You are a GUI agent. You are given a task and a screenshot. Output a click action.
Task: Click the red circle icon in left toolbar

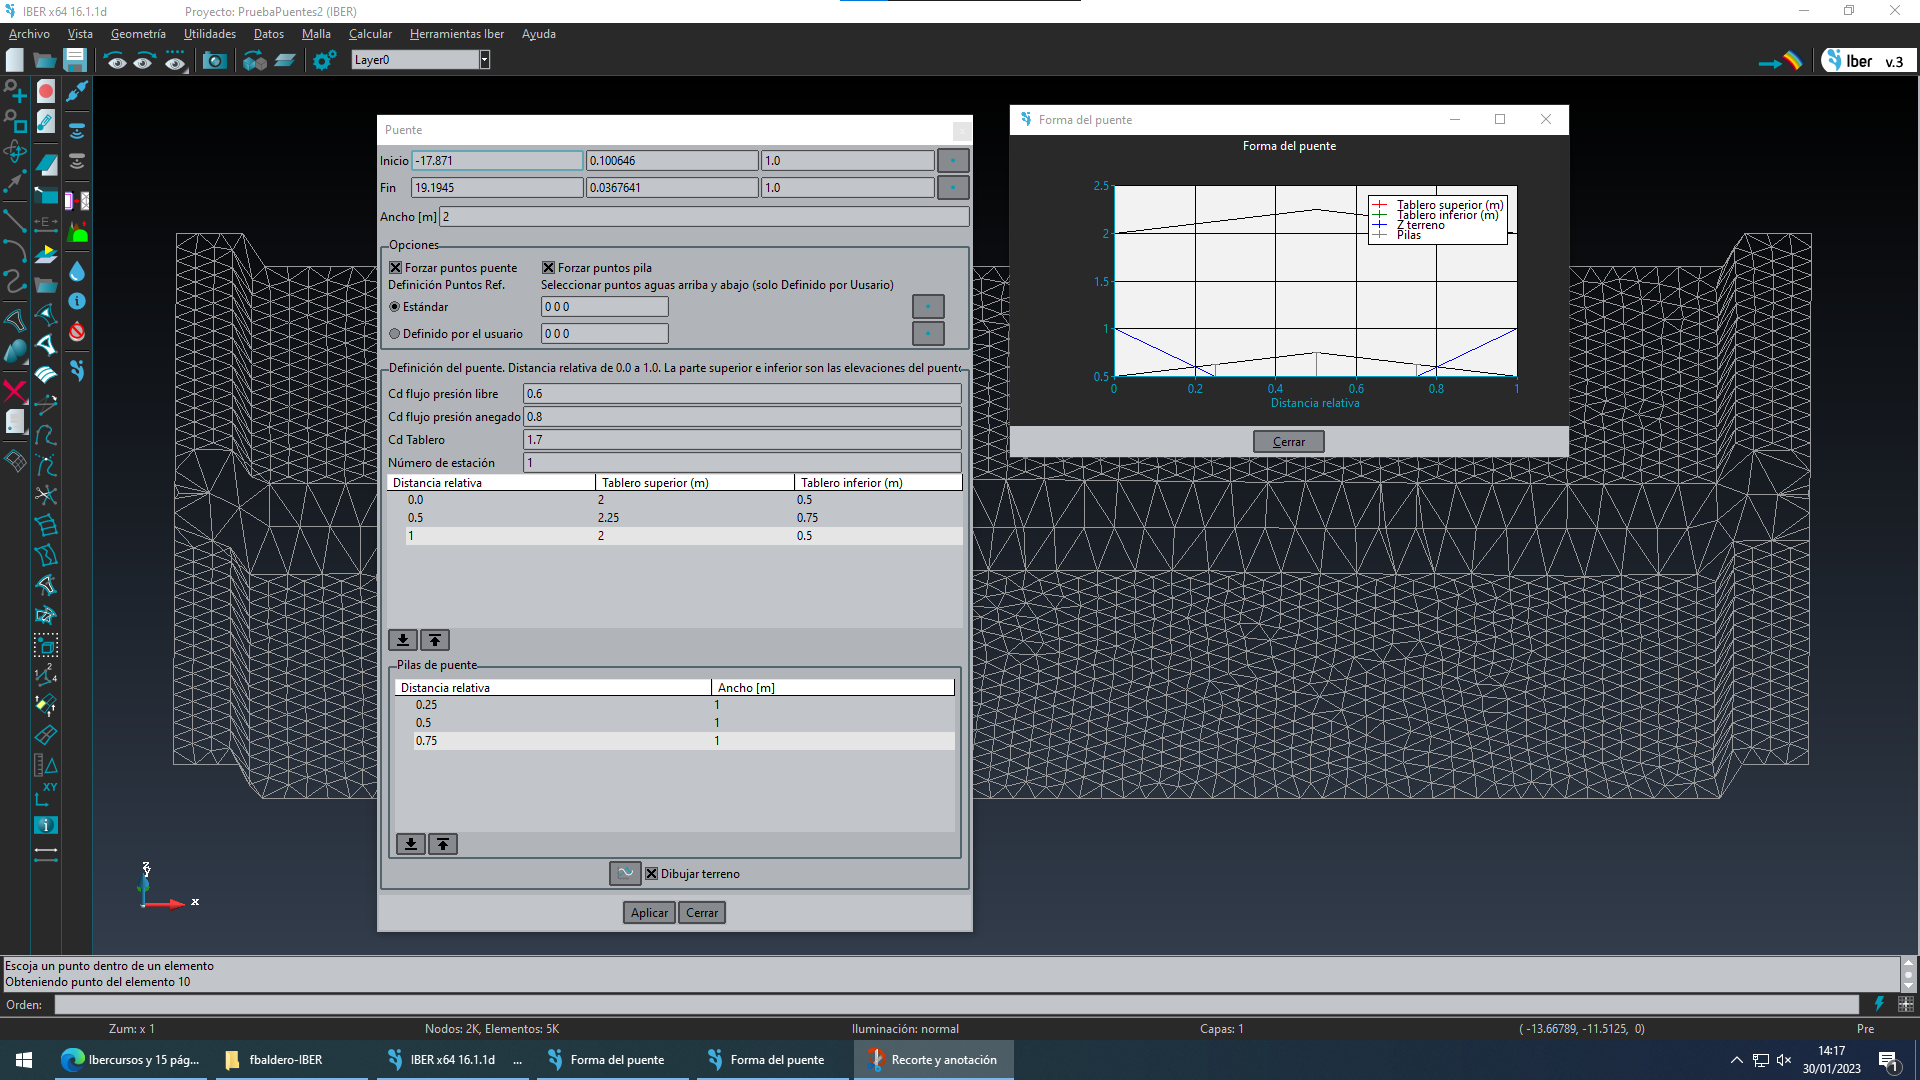(x=46, y=92)
